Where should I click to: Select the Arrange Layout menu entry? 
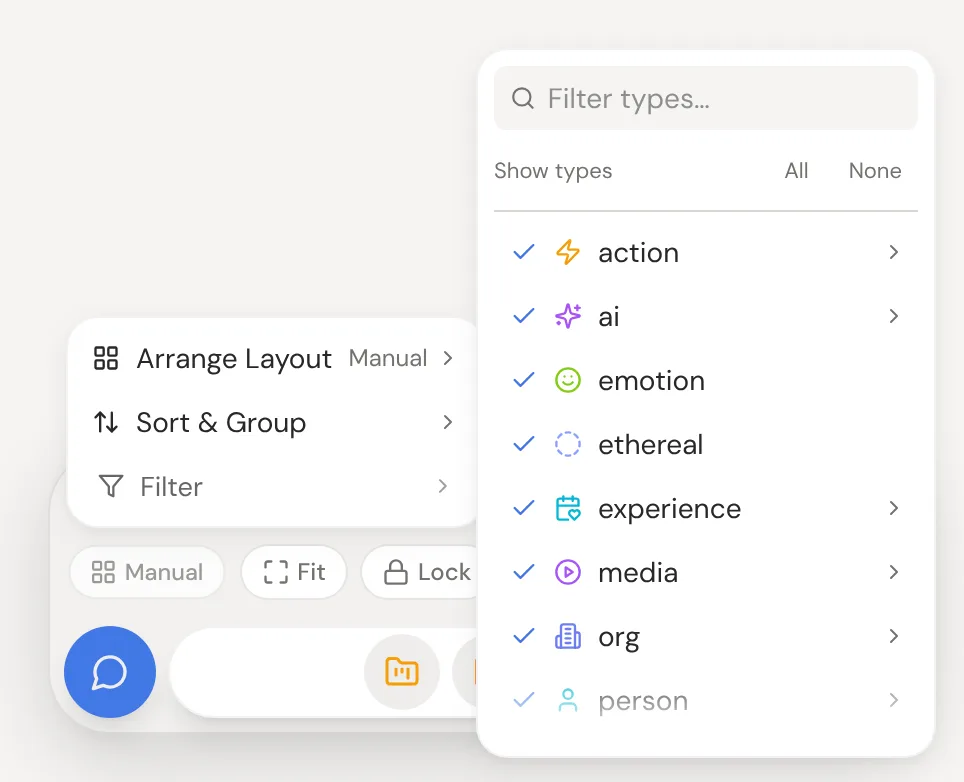click(x=273, y=358)
